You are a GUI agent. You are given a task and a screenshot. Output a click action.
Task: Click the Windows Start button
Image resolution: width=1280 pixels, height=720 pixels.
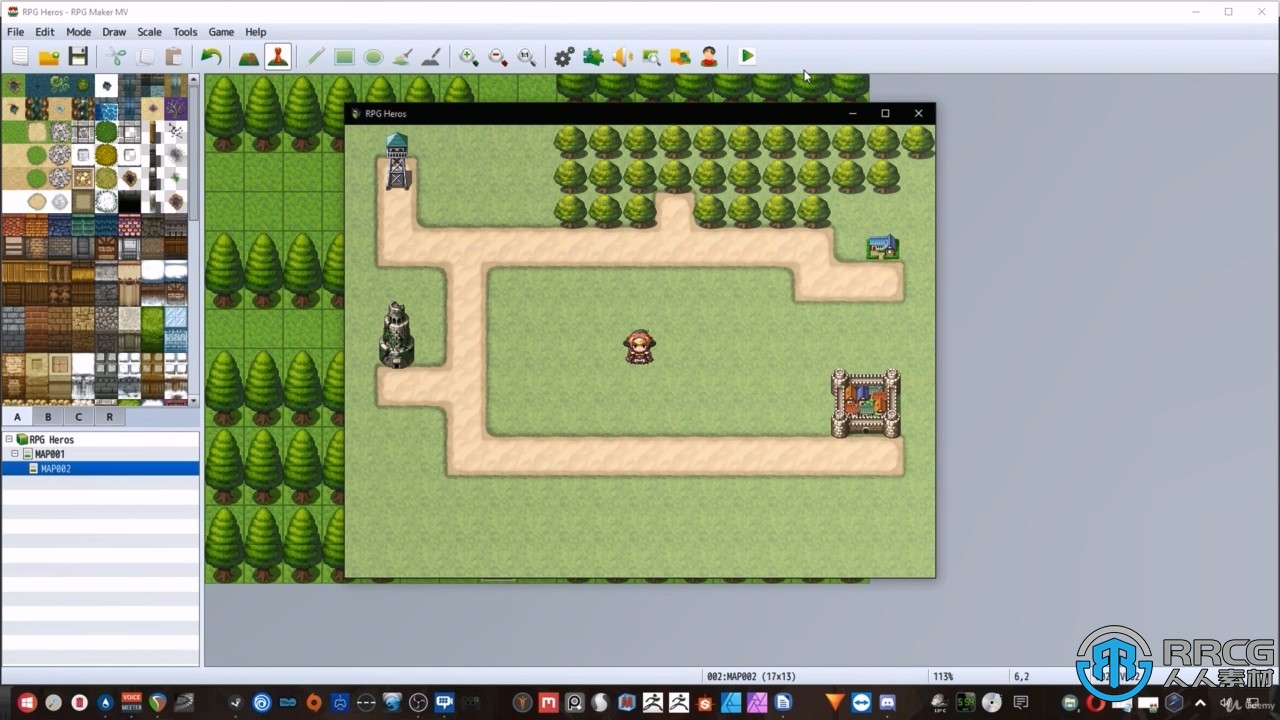point(27,703)
